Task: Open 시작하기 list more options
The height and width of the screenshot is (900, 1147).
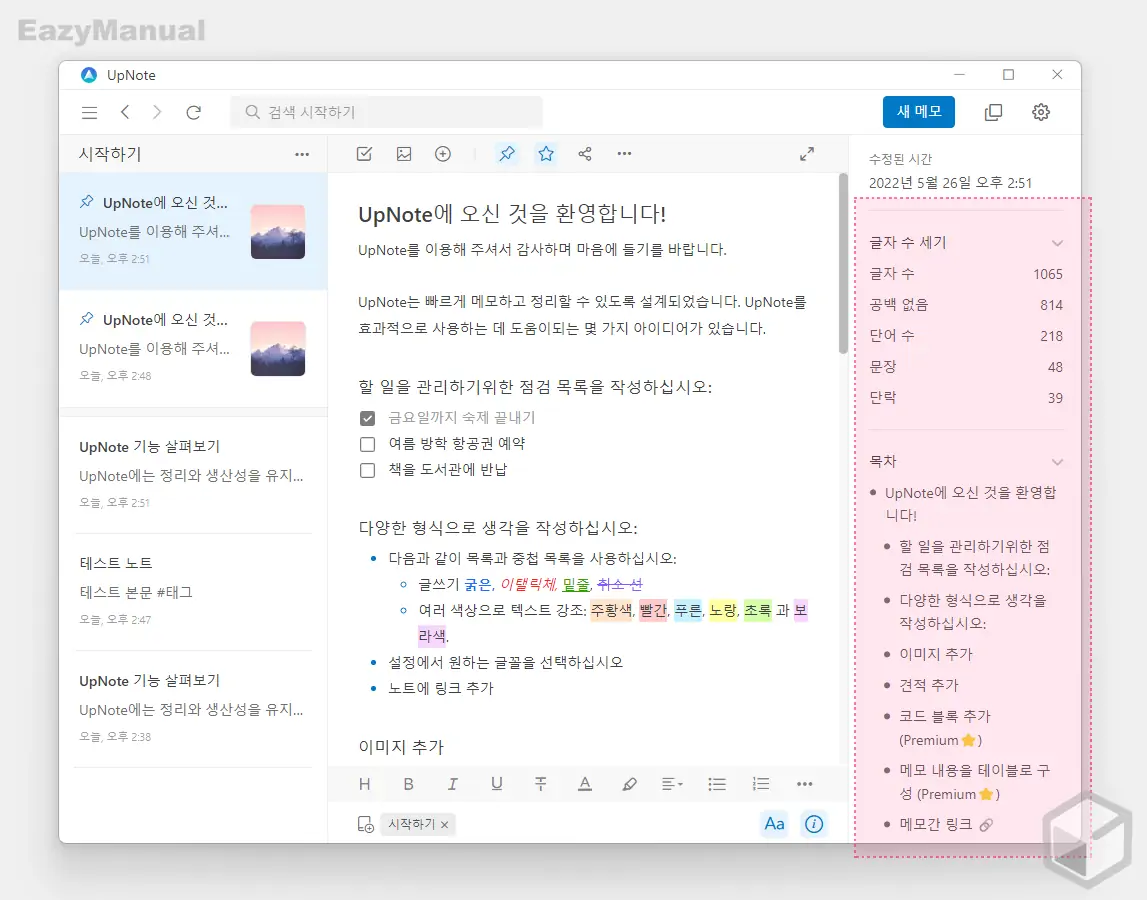Action: coord(302,154)
